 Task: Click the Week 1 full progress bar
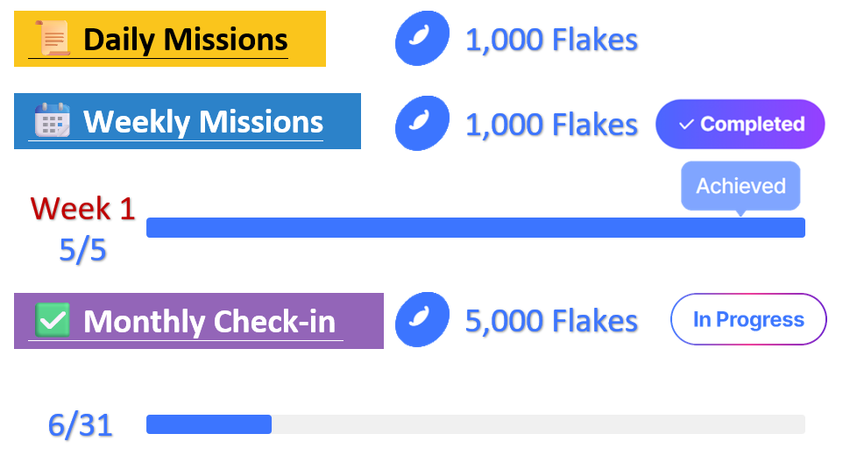point(475,228)
